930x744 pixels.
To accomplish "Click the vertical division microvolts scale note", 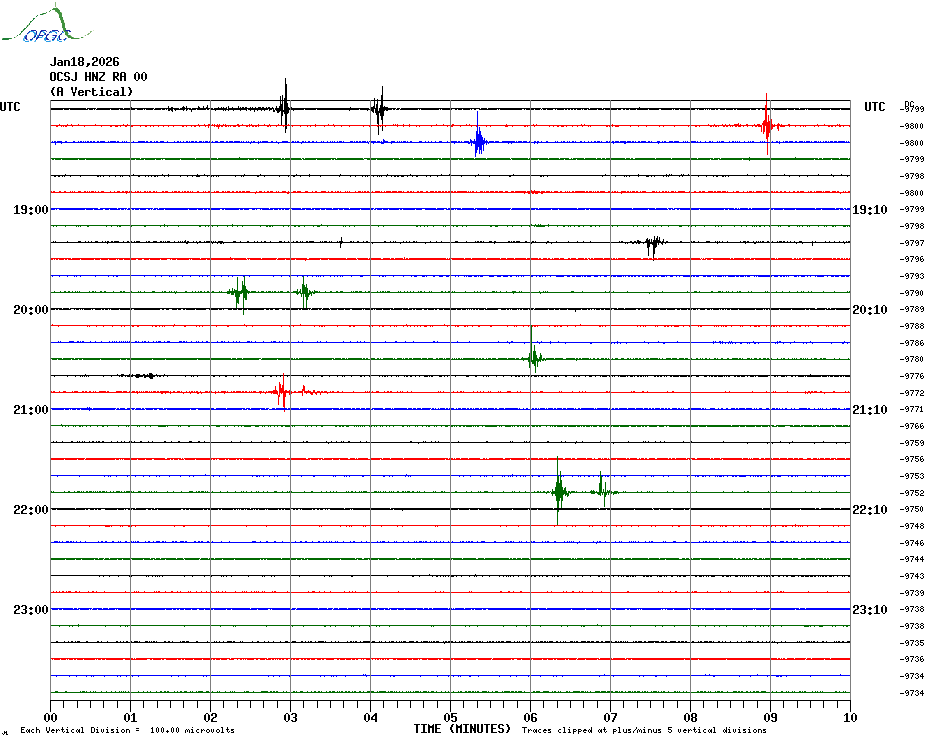I will coord(127,730).
